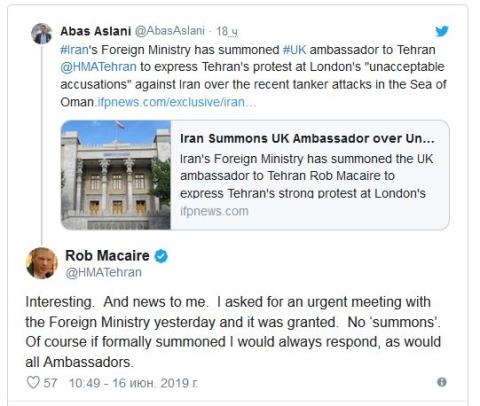Click the ifpnews.com domain in card
Image resolution: width=480 pixels, height=406 pixels.
pyautogui.click(x=214, y=211)
